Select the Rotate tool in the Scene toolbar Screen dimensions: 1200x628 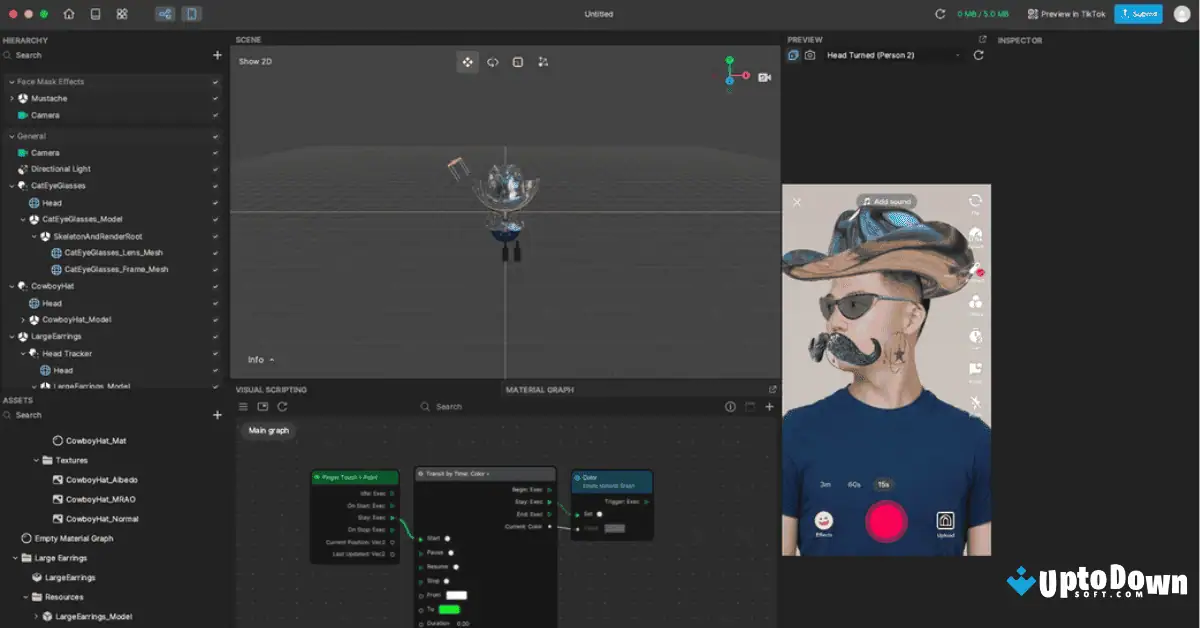click(492, 61)
